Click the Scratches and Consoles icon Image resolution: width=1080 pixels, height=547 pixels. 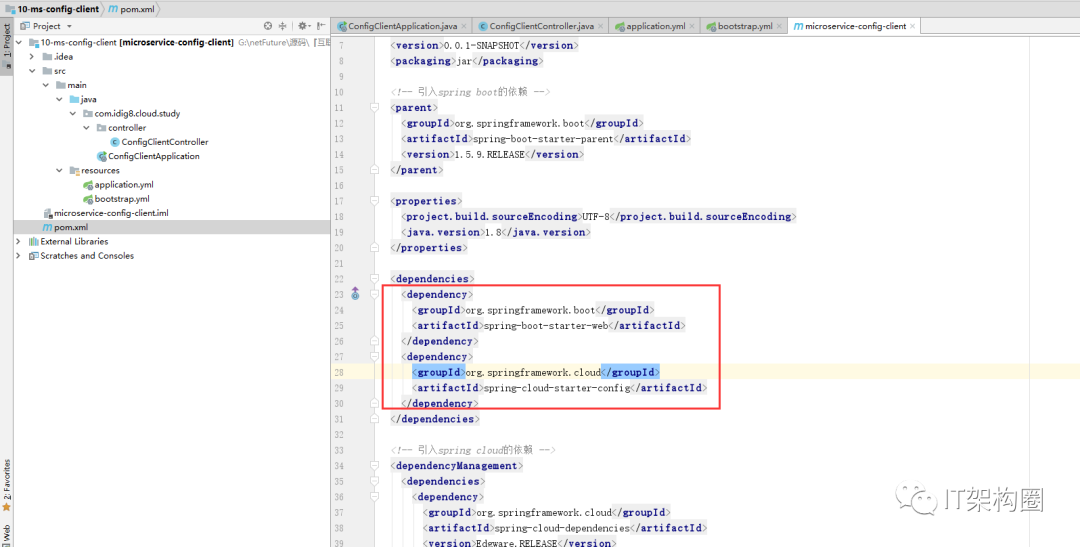pyautogui.click(x=33, y=256)
